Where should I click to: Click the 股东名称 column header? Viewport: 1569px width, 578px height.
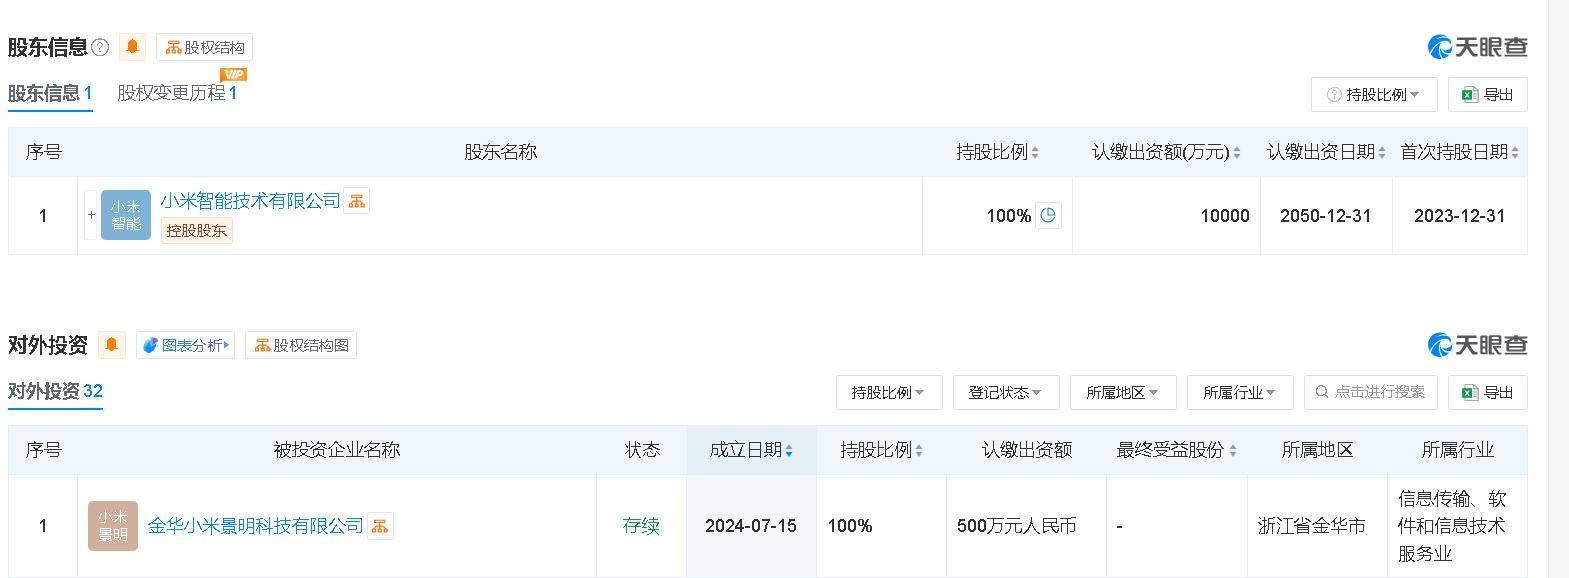coord(500,152)
